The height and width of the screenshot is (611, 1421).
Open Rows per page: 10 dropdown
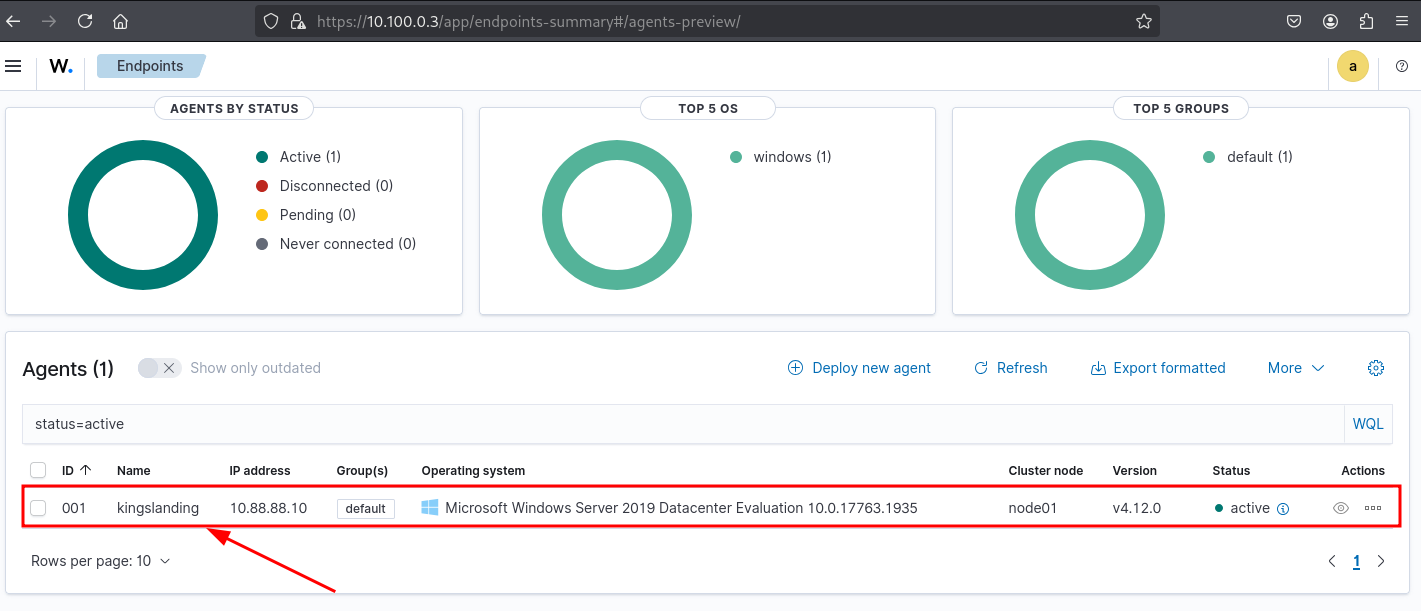coord(101,561)
